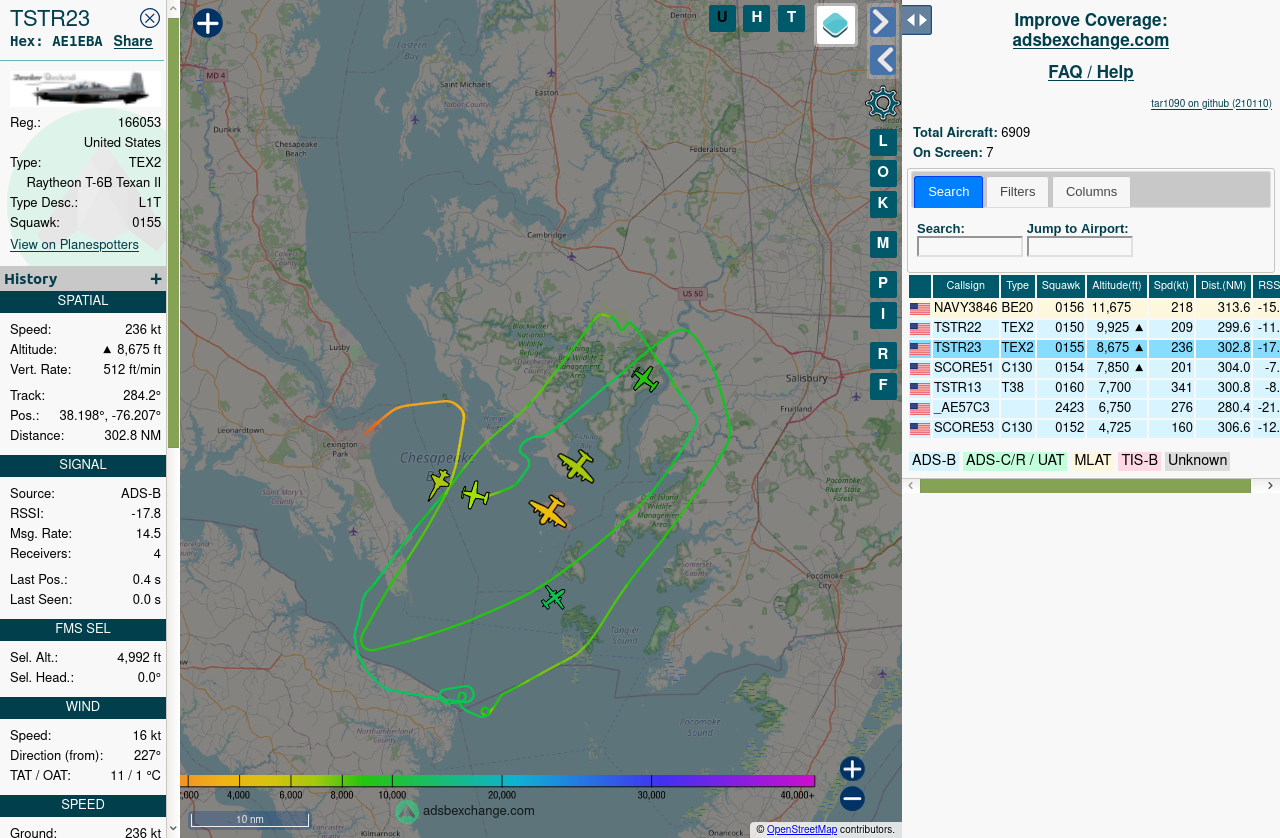Viewport: 1280px width, 838px height.
Task: Sort table by Altitude(ft) column
Action: (x=1117, y=286)
